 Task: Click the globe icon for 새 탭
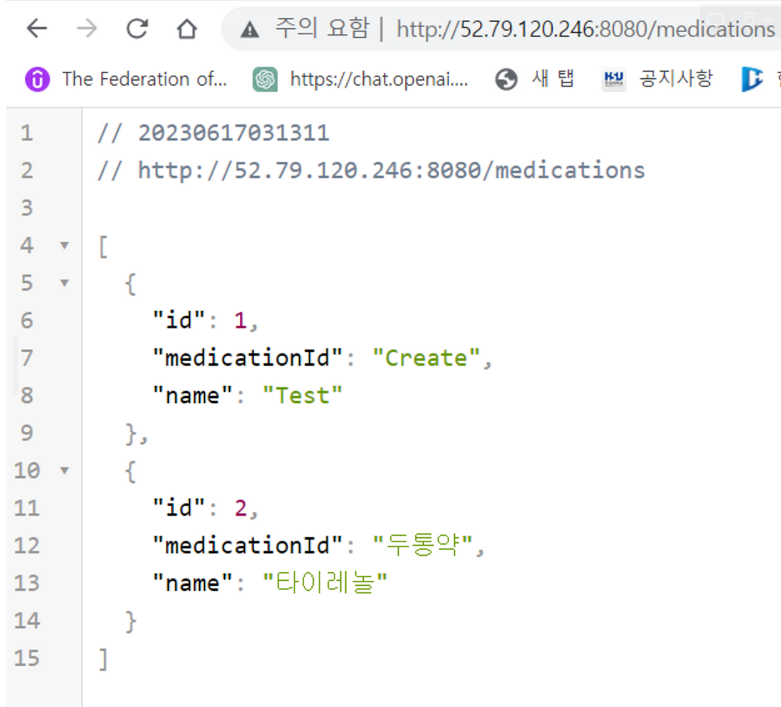coord(507,79)
